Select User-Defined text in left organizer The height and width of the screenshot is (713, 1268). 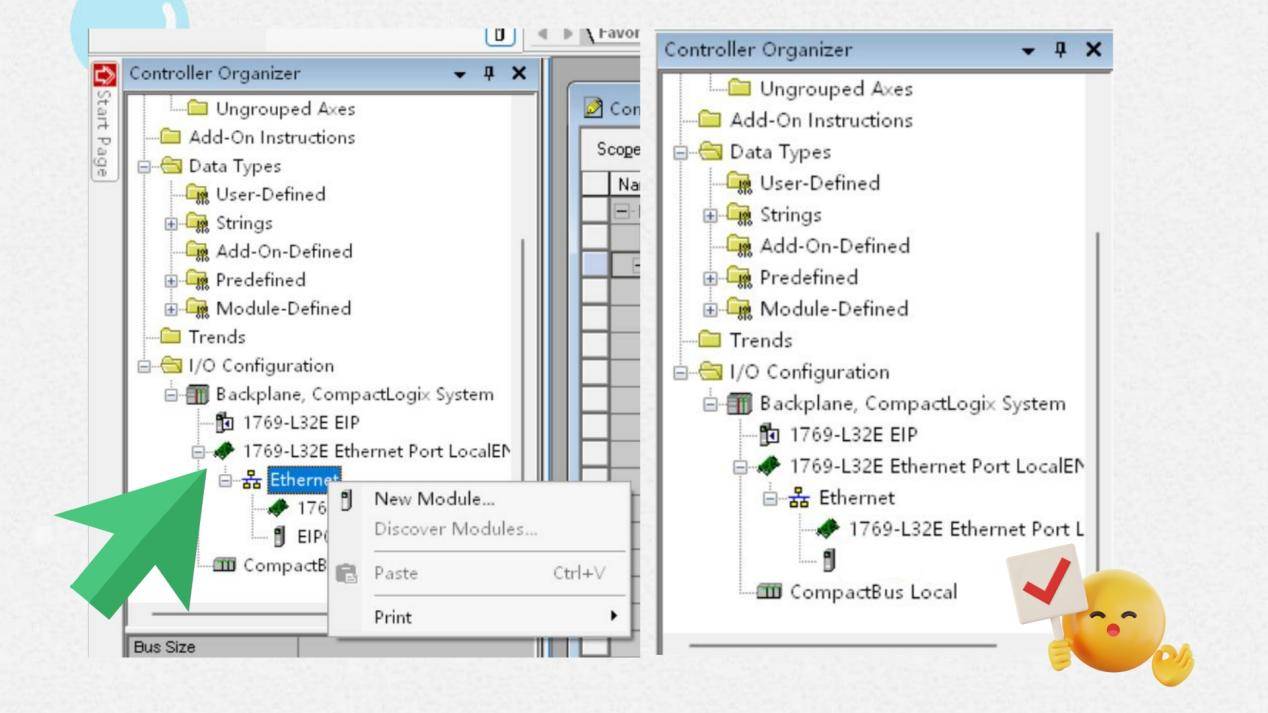pyautogui.click(x=271, y=195)
